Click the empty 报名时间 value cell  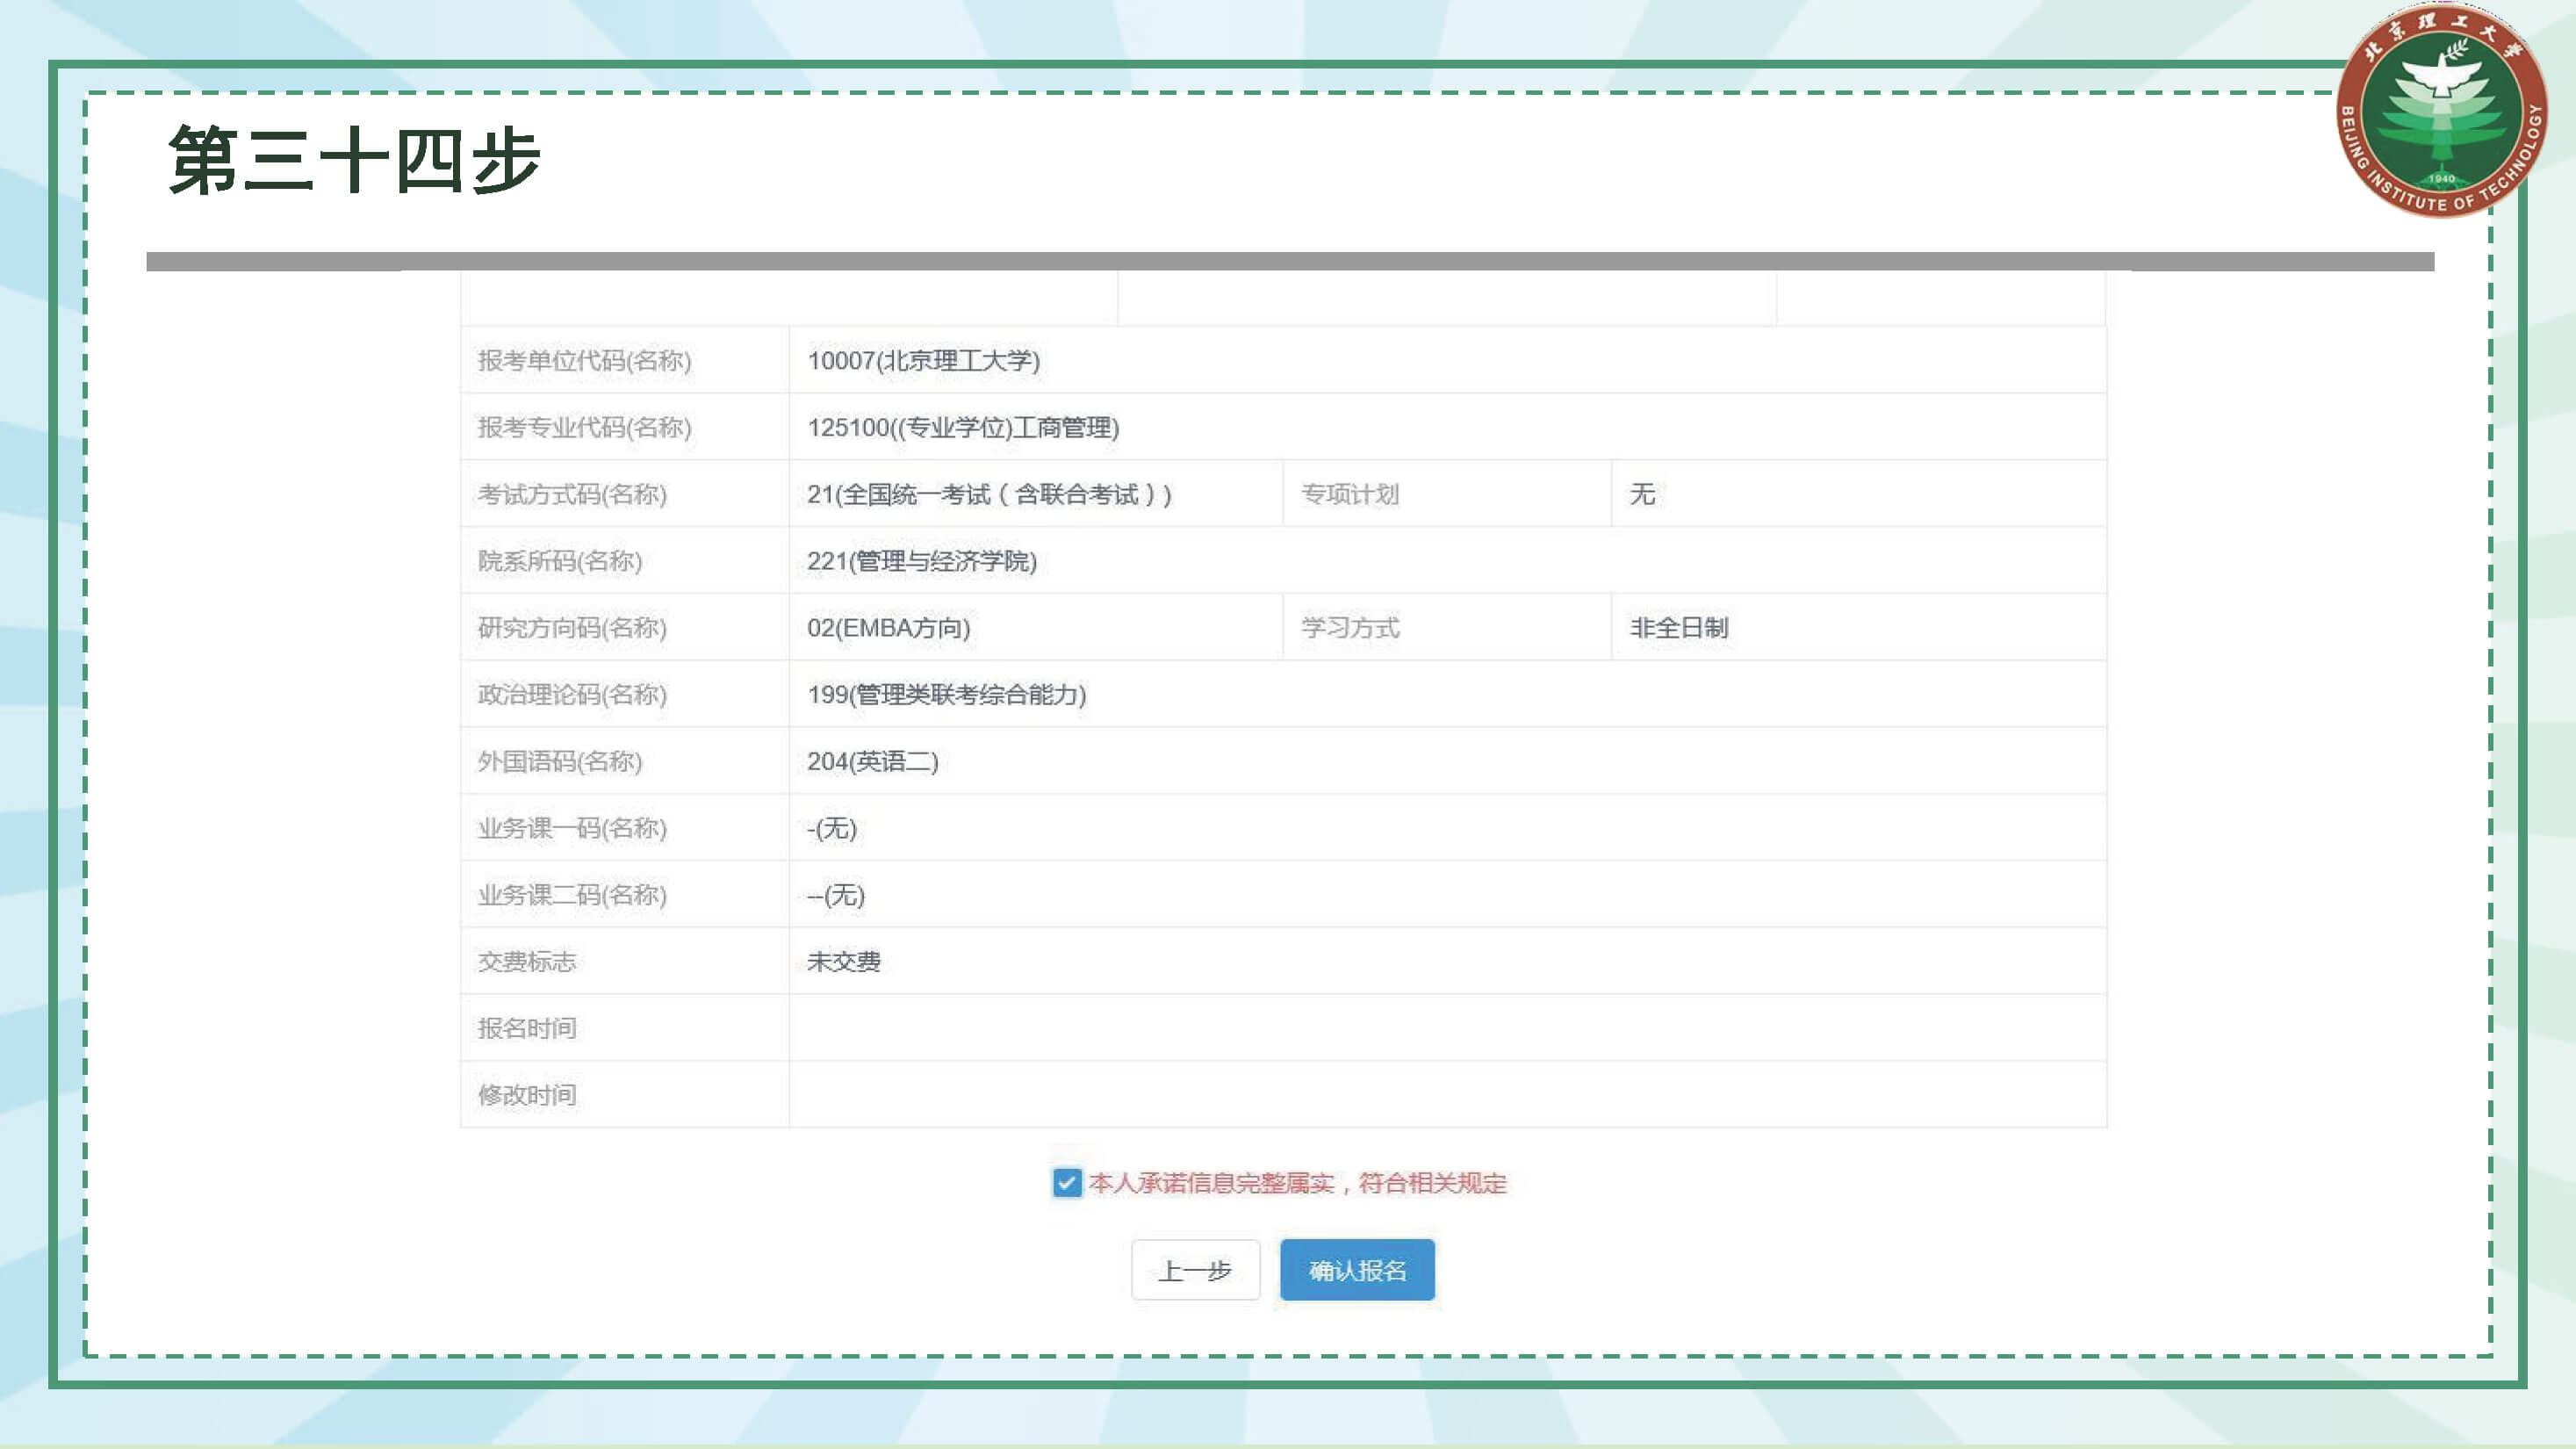click(1446, 1028)
